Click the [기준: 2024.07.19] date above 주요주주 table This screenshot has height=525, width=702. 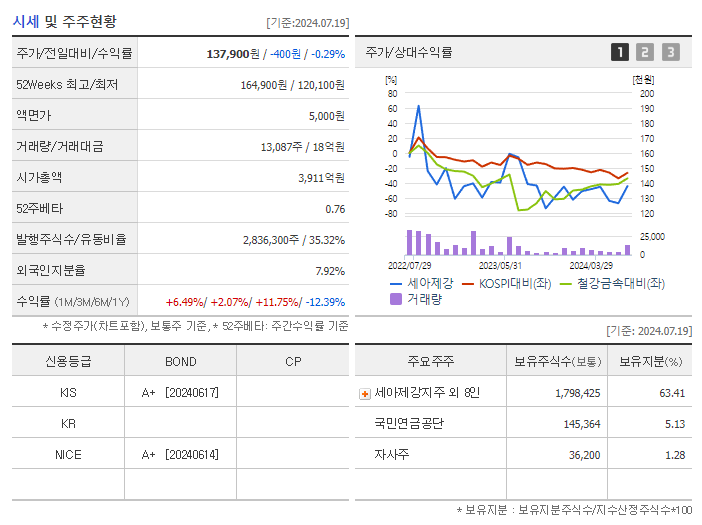pos(649,331)
